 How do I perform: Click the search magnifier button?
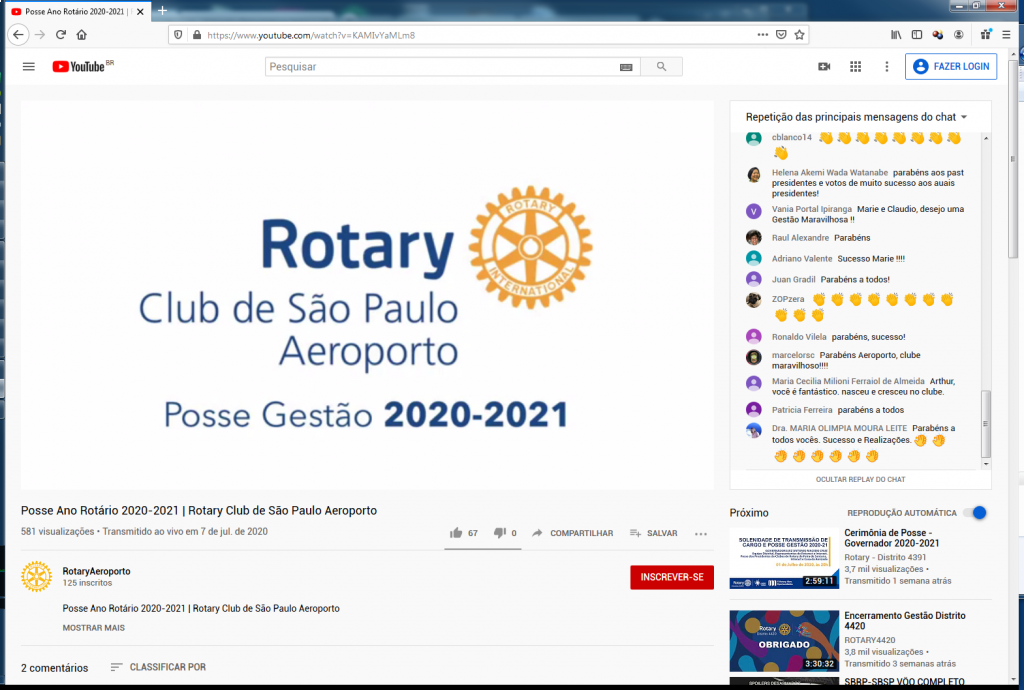pos(661,67)
